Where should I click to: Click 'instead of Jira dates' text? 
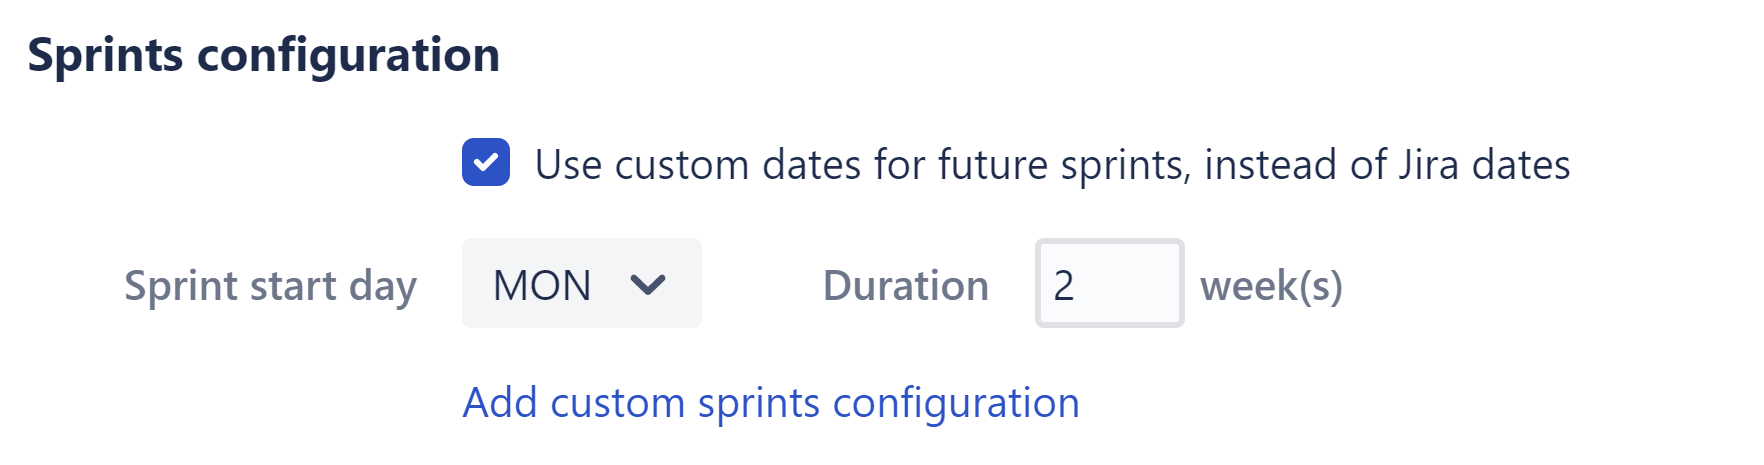tap(1387, 165)
